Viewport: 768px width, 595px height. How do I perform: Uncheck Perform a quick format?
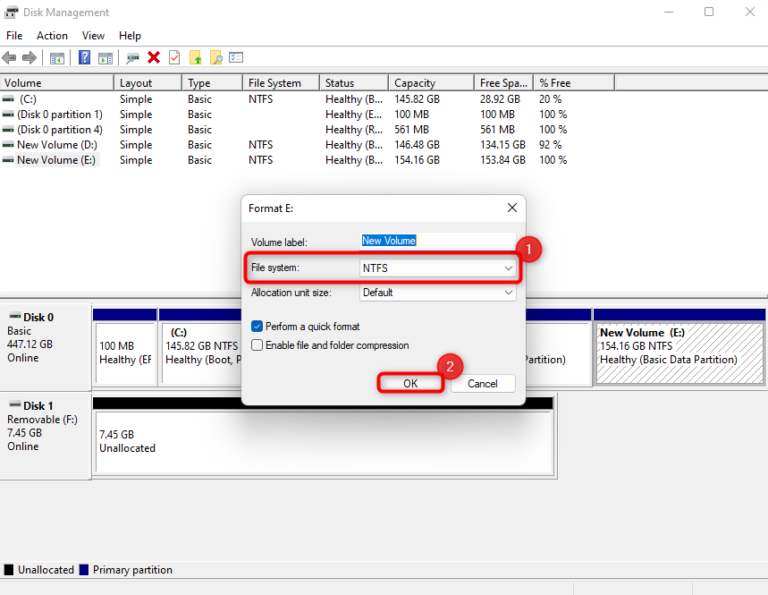click(x=258, y=327)
